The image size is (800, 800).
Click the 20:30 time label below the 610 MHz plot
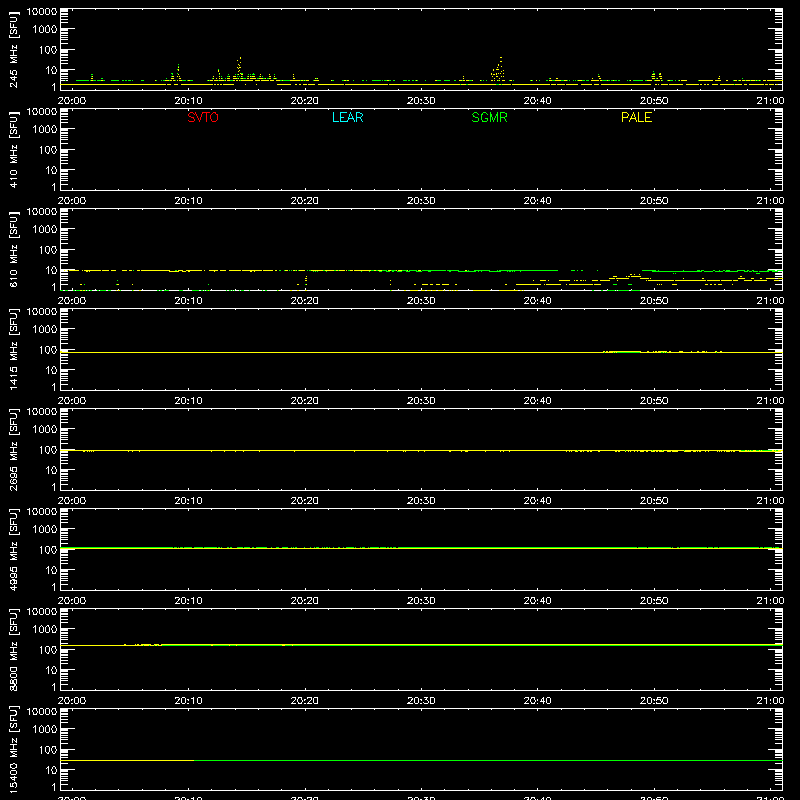tap(421, 301)
